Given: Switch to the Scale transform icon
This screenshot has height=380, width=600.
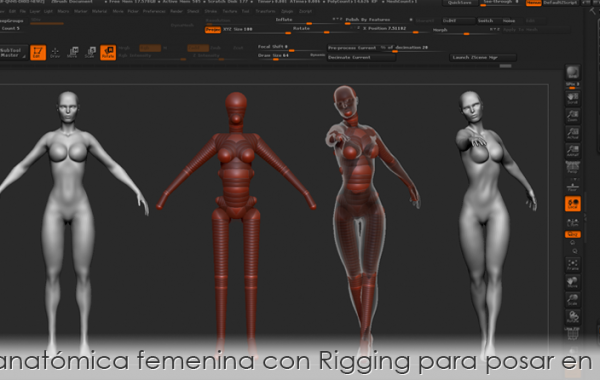Looking at the screenshot, I should [90, 52].
